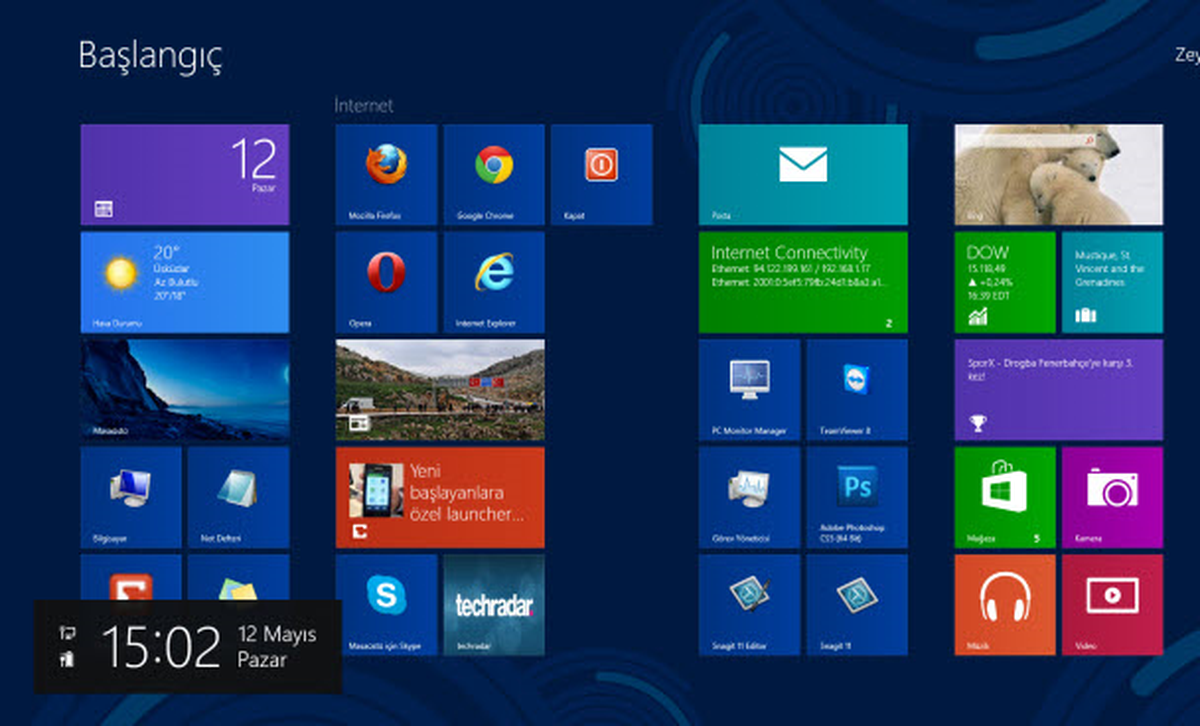Open the Bing polar bear tile
The width and height of the screenshot is (1200, 726).
click(x=1059, y=175)
